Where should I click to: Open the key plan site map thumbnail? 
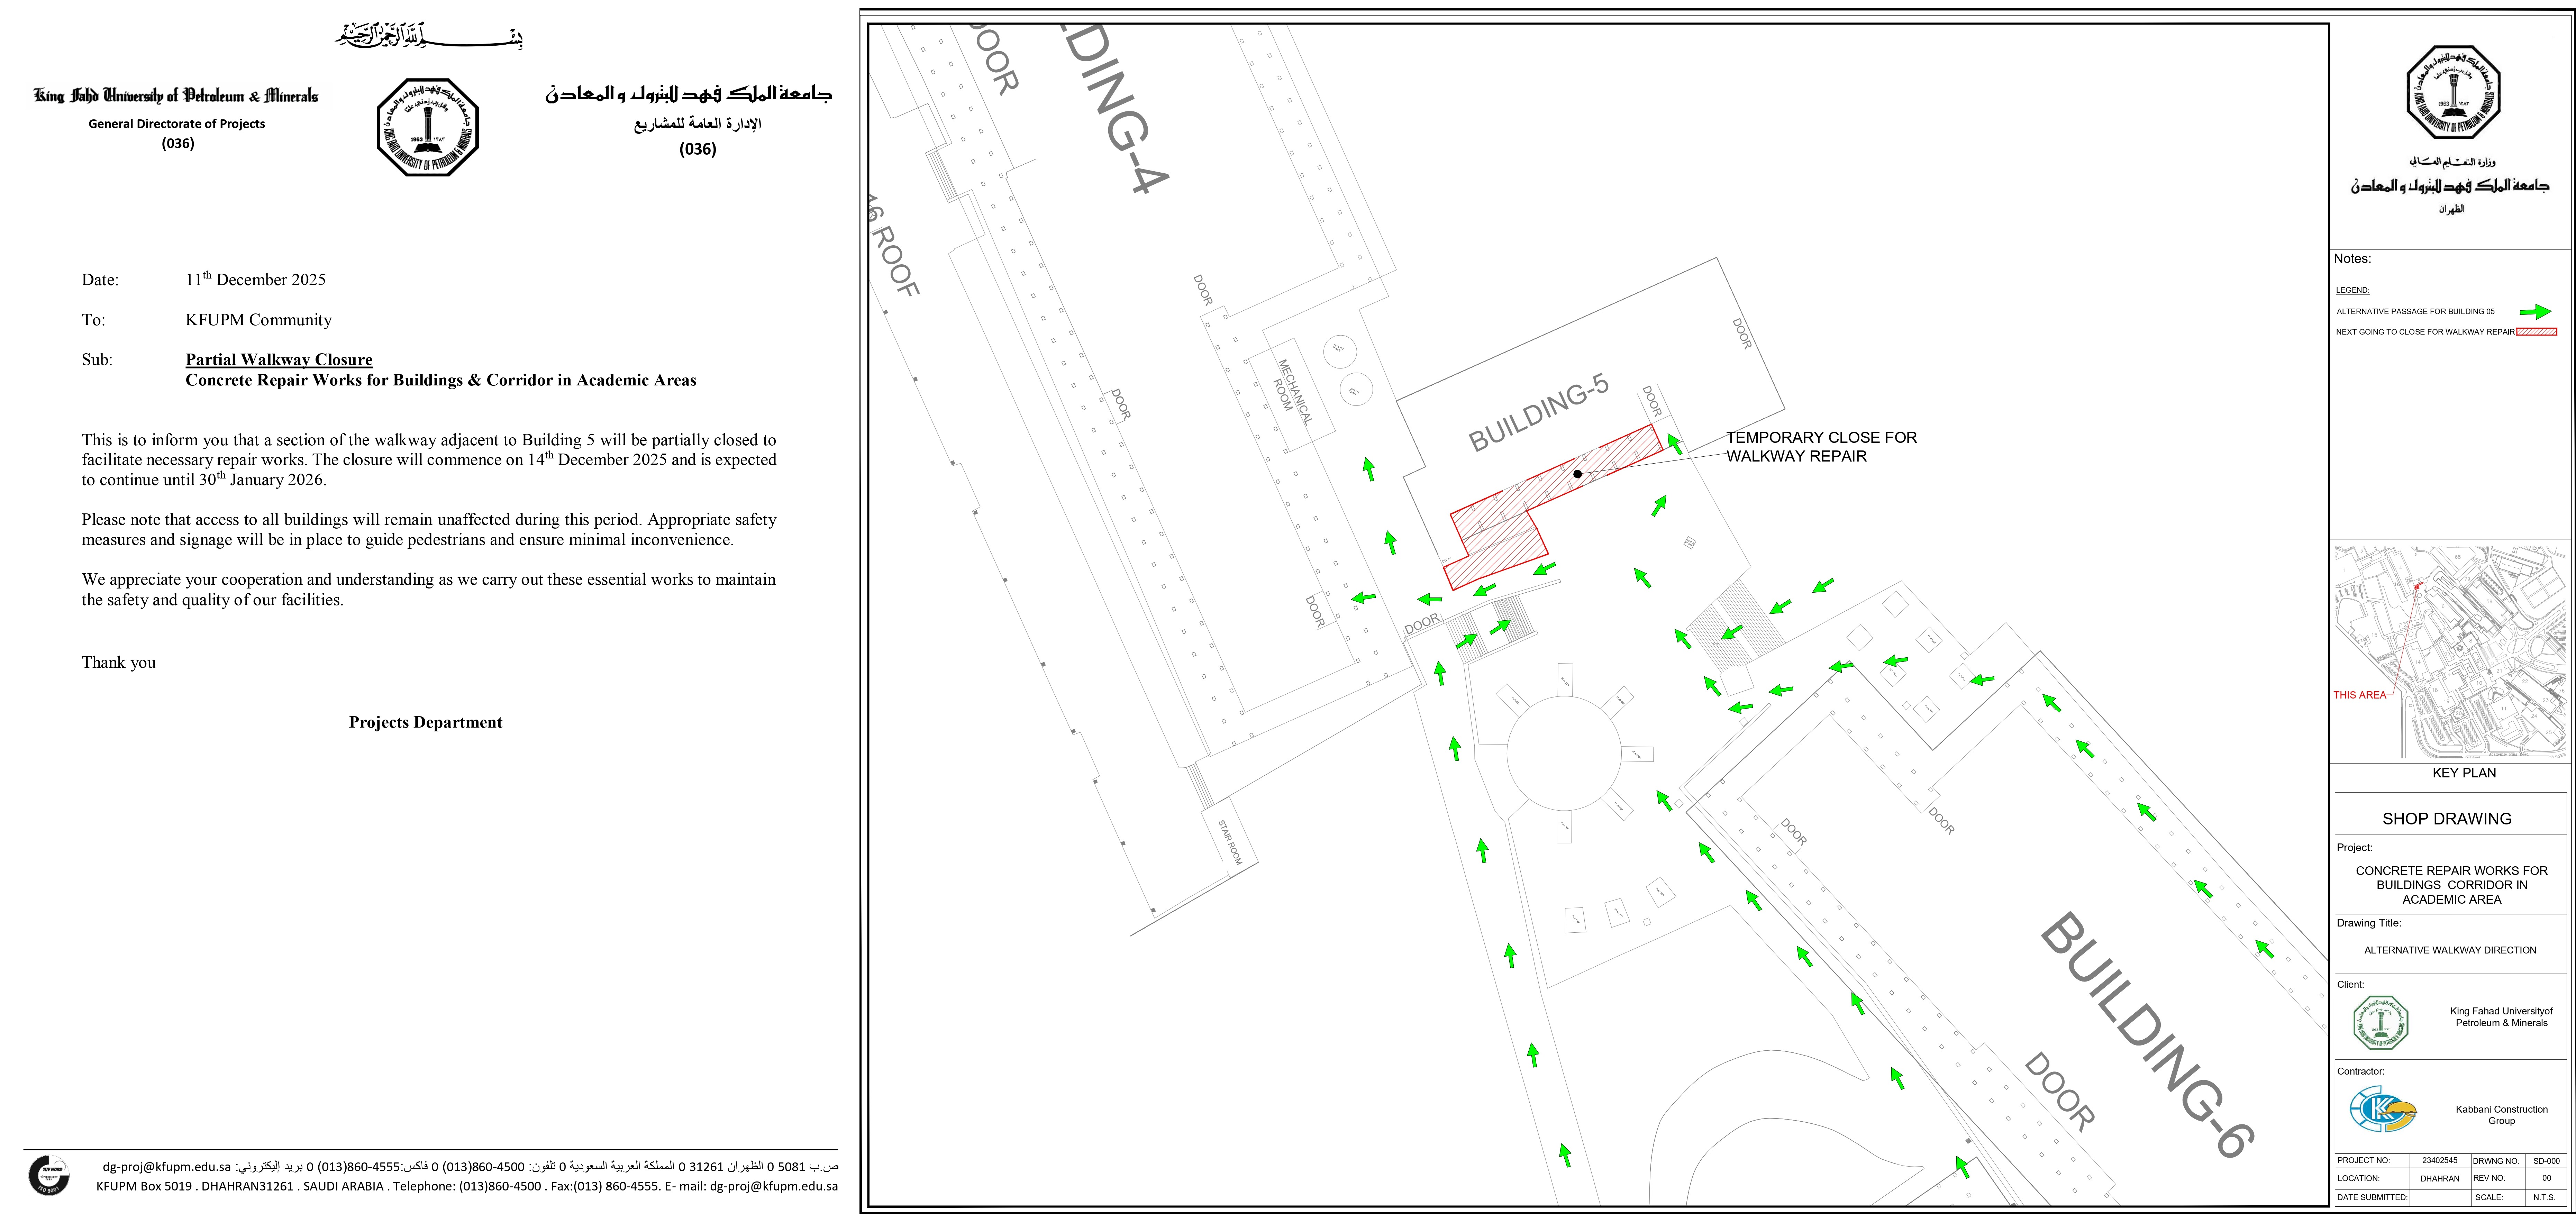[x=2450, y=652]
